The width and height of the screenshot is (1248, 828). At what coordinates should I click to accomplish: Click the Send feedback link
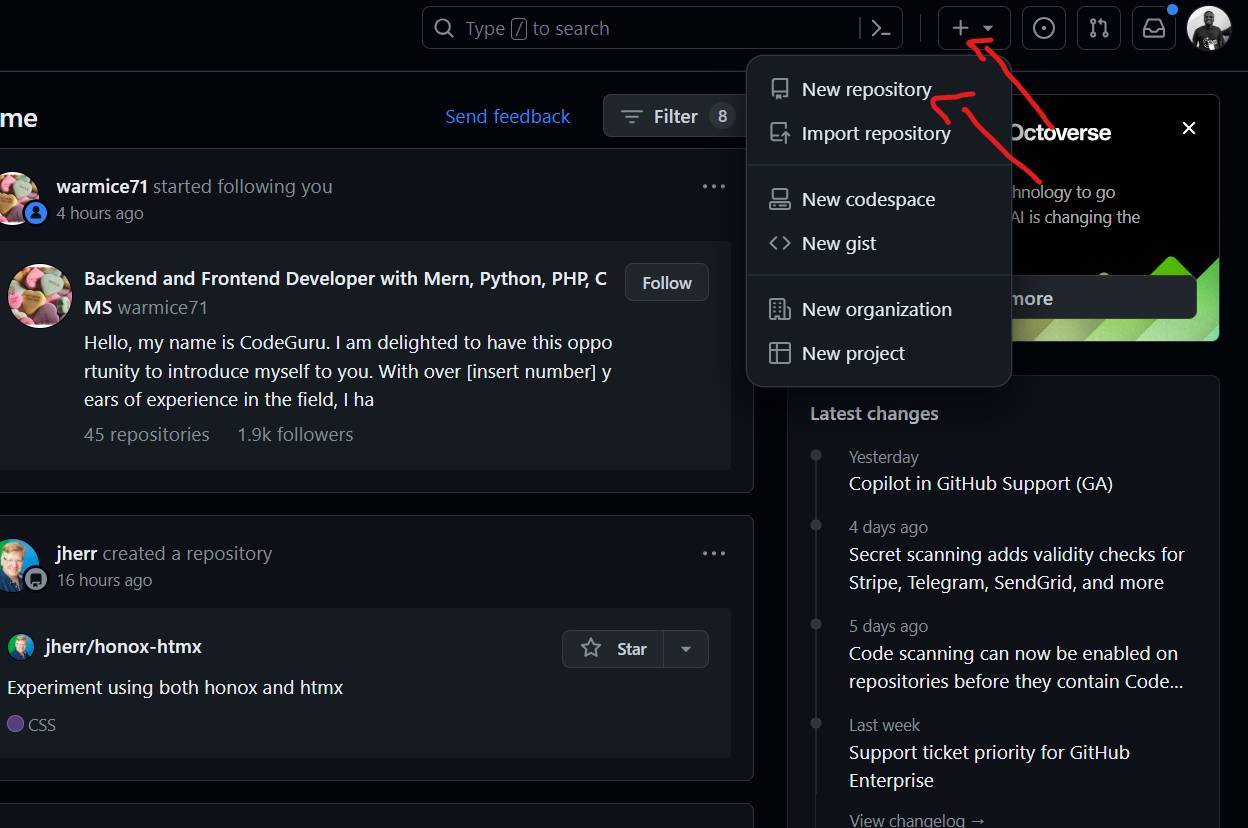coord(508,117)
